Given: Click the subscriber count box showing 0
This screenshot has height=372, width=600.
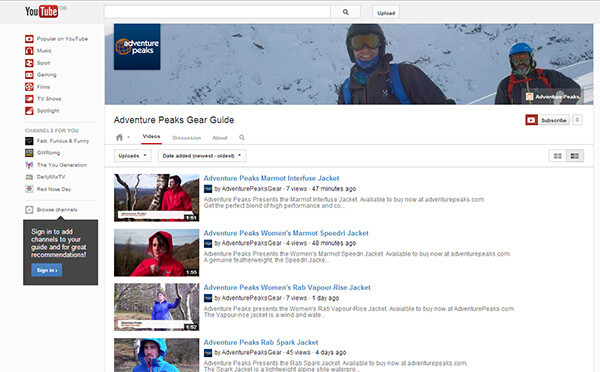Looking at the screenshot, I should (x=577, y=120).
